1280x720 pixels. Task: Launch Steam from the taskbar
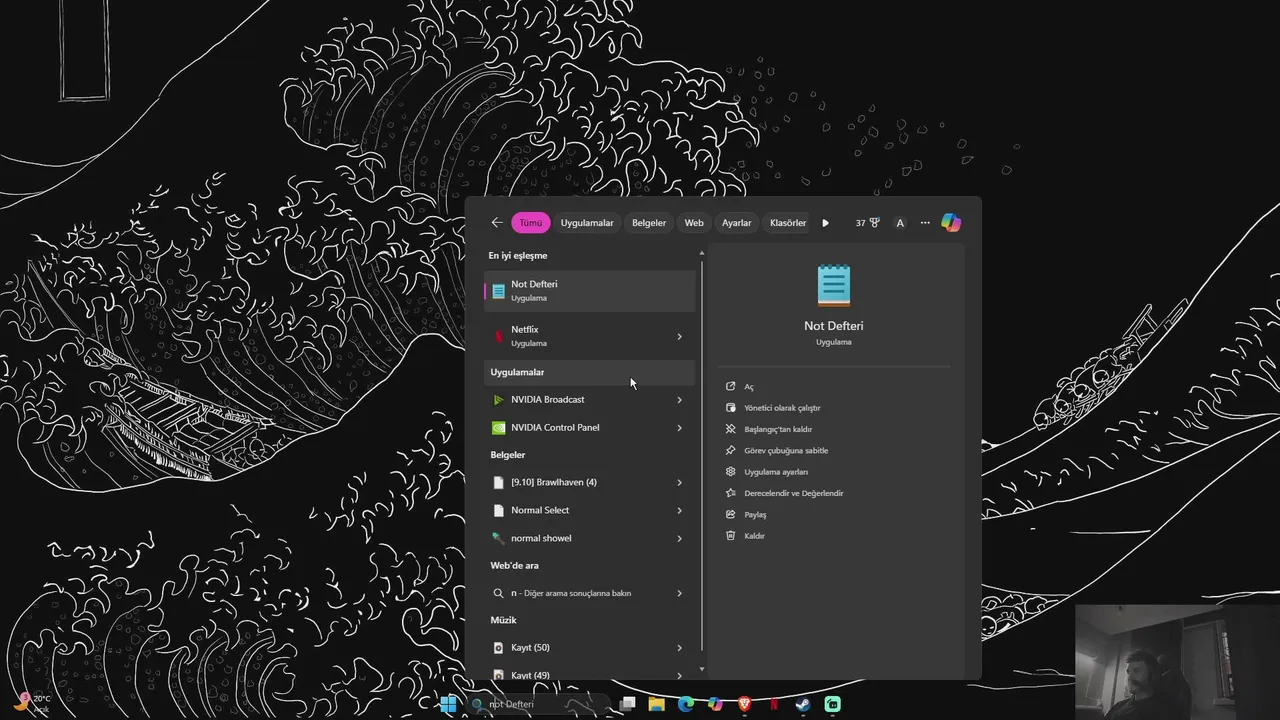[803, 704]
